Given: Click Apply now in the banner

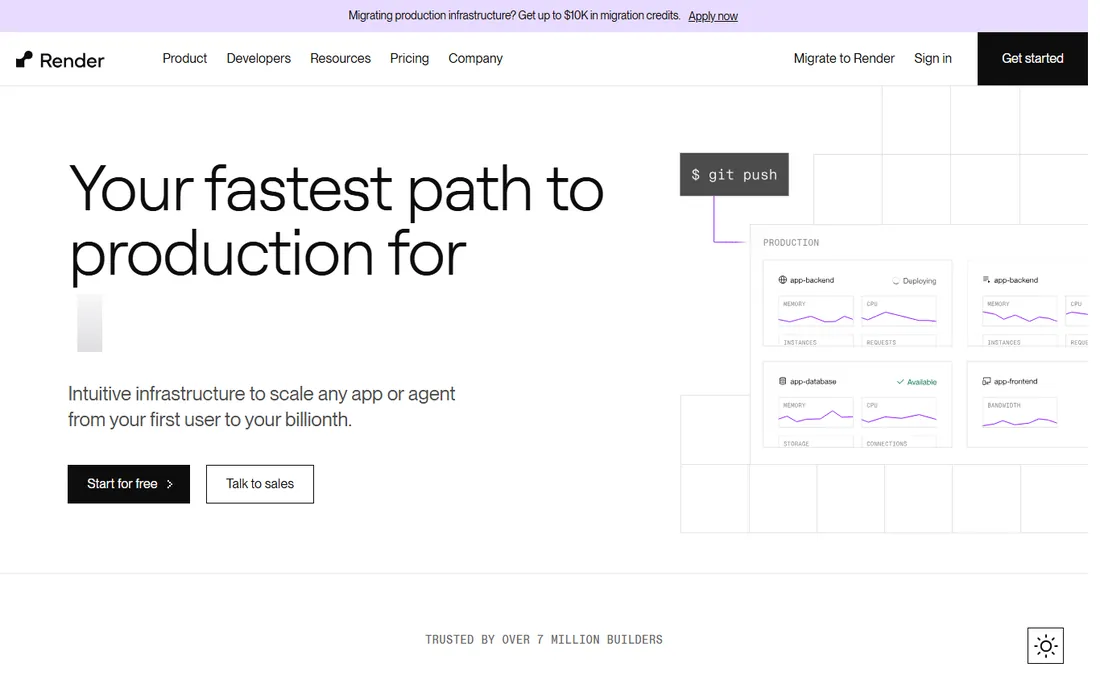Looking at the screenshot, I should [x=713, y=16].
